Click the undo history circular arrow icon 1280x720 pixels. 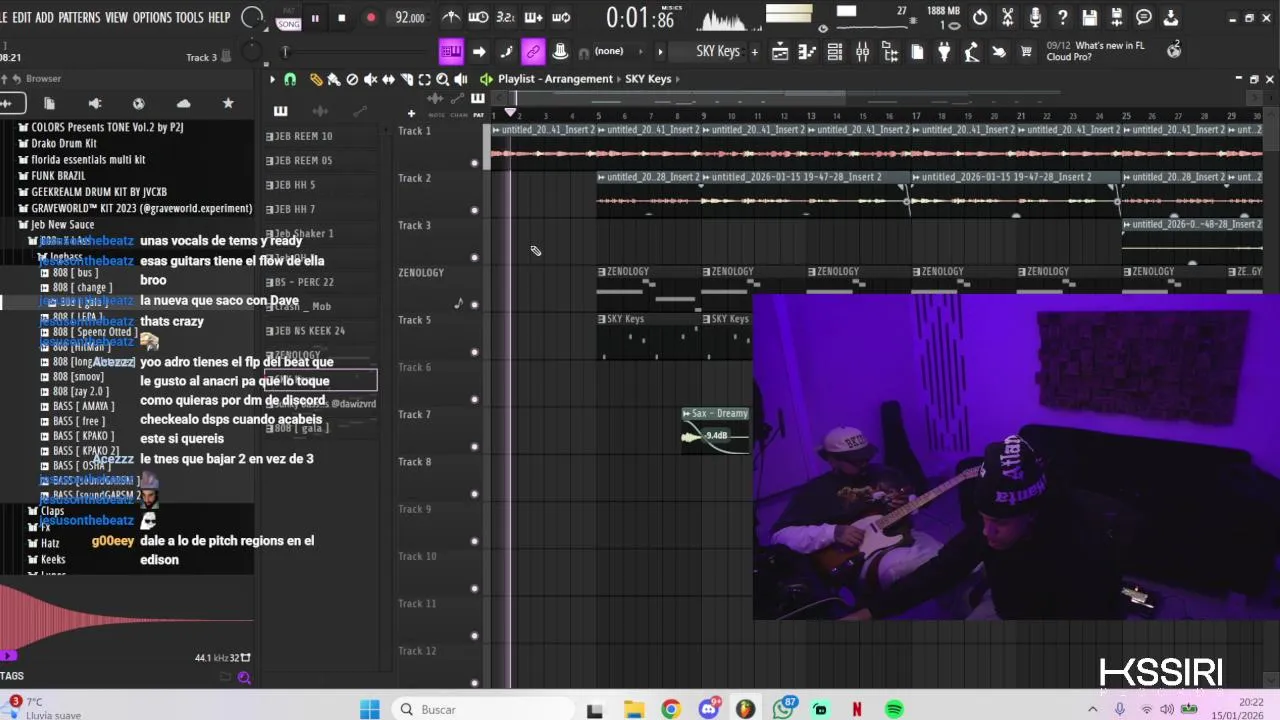980,17
